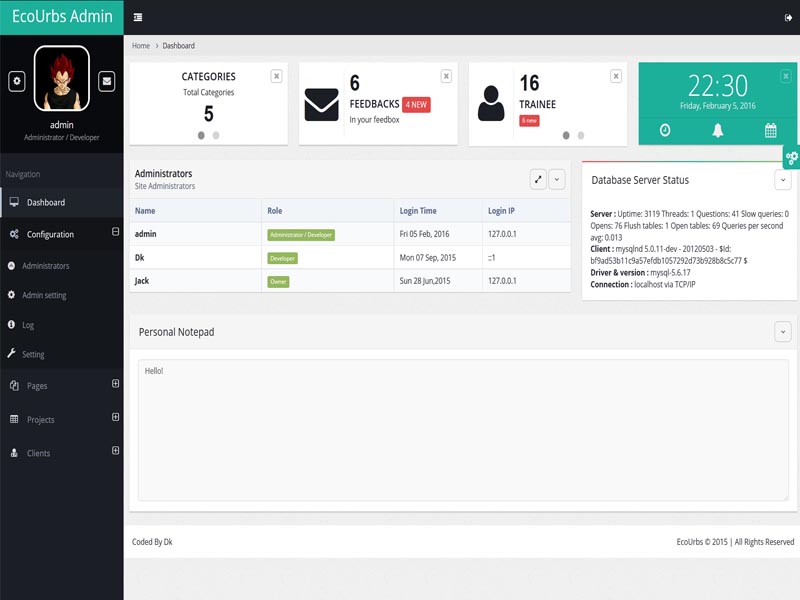The image size is (800, 600).
Task: Close the Feedbacks widget
Action: 446,77
